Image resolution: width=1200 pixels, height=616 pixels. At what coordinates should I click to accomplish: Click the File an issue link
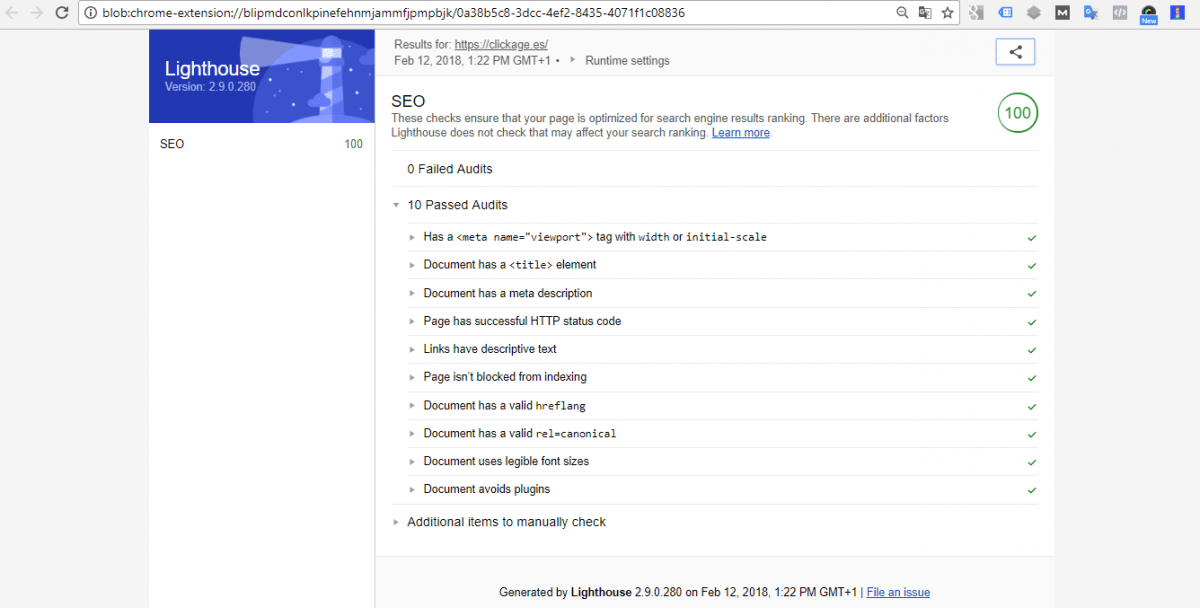pyautogui.click(x=898, y=592)
